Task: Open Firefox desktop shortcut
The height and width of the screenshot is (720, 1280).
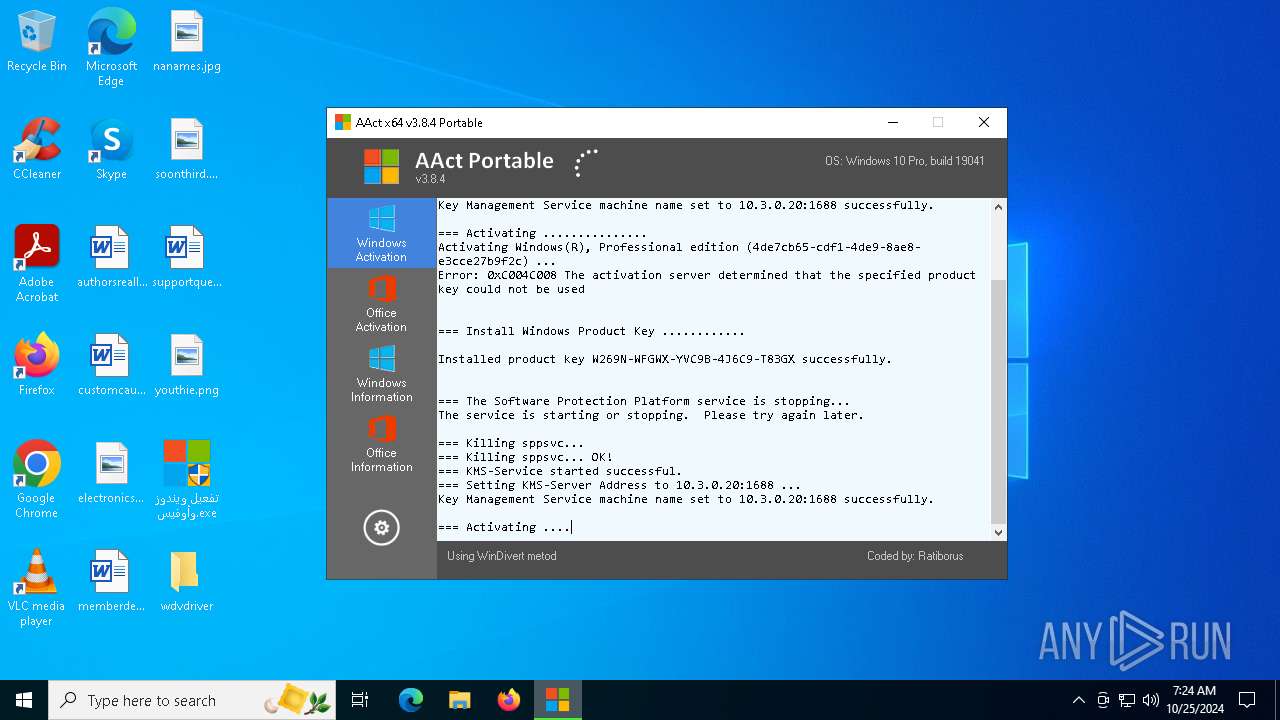Action: point(37,366)
